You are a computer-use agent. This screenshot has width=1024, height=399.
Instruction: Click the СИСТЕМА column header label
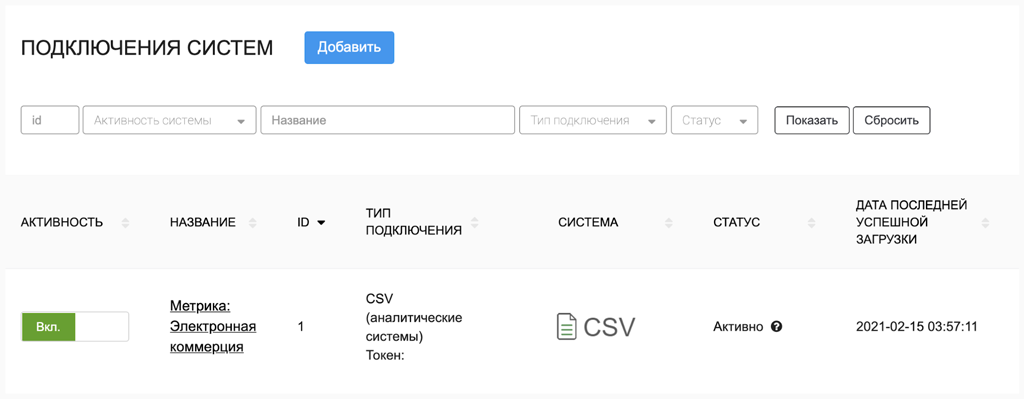click(x=588, y=223)
